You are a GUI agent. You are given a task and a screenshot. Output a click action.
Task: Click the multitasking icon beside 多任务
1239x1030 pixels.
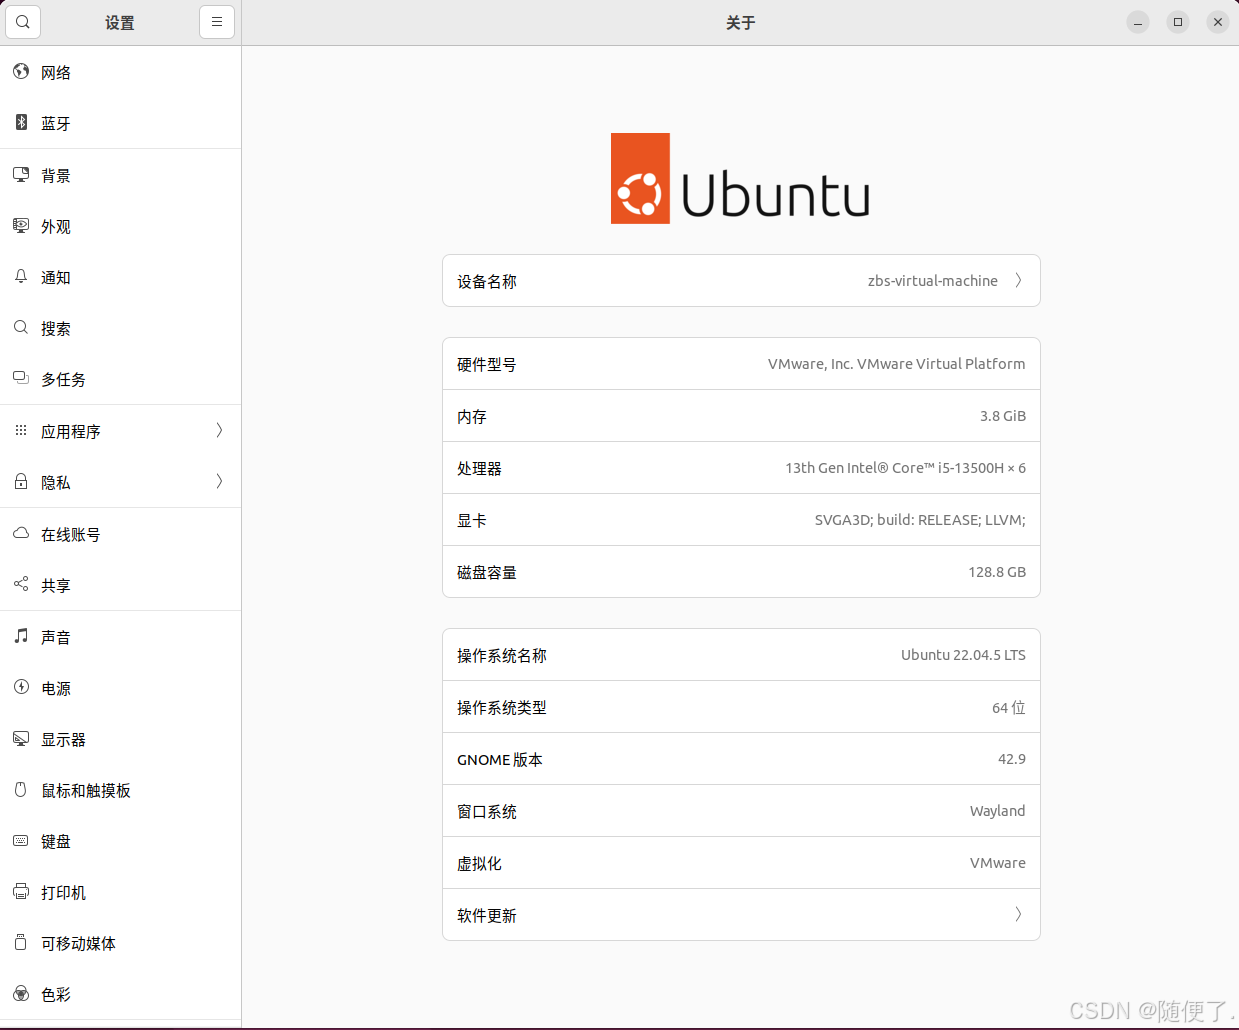coord(21,378)
